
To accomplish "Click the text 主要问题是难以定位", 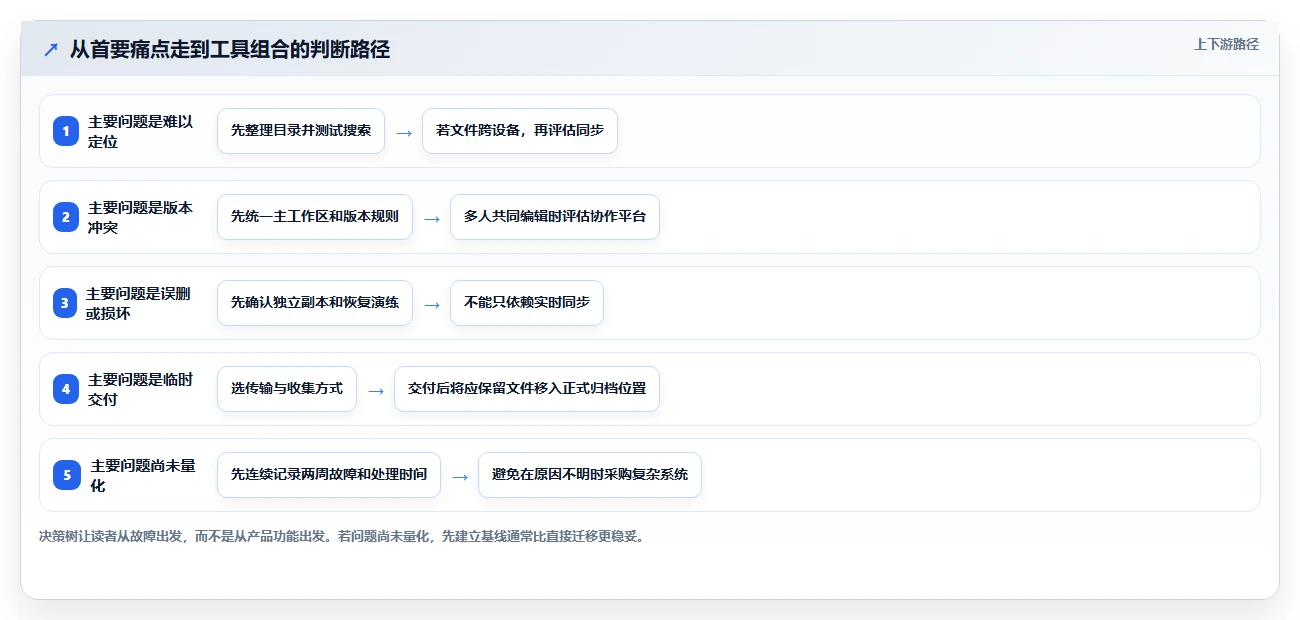I will (141, 131).
